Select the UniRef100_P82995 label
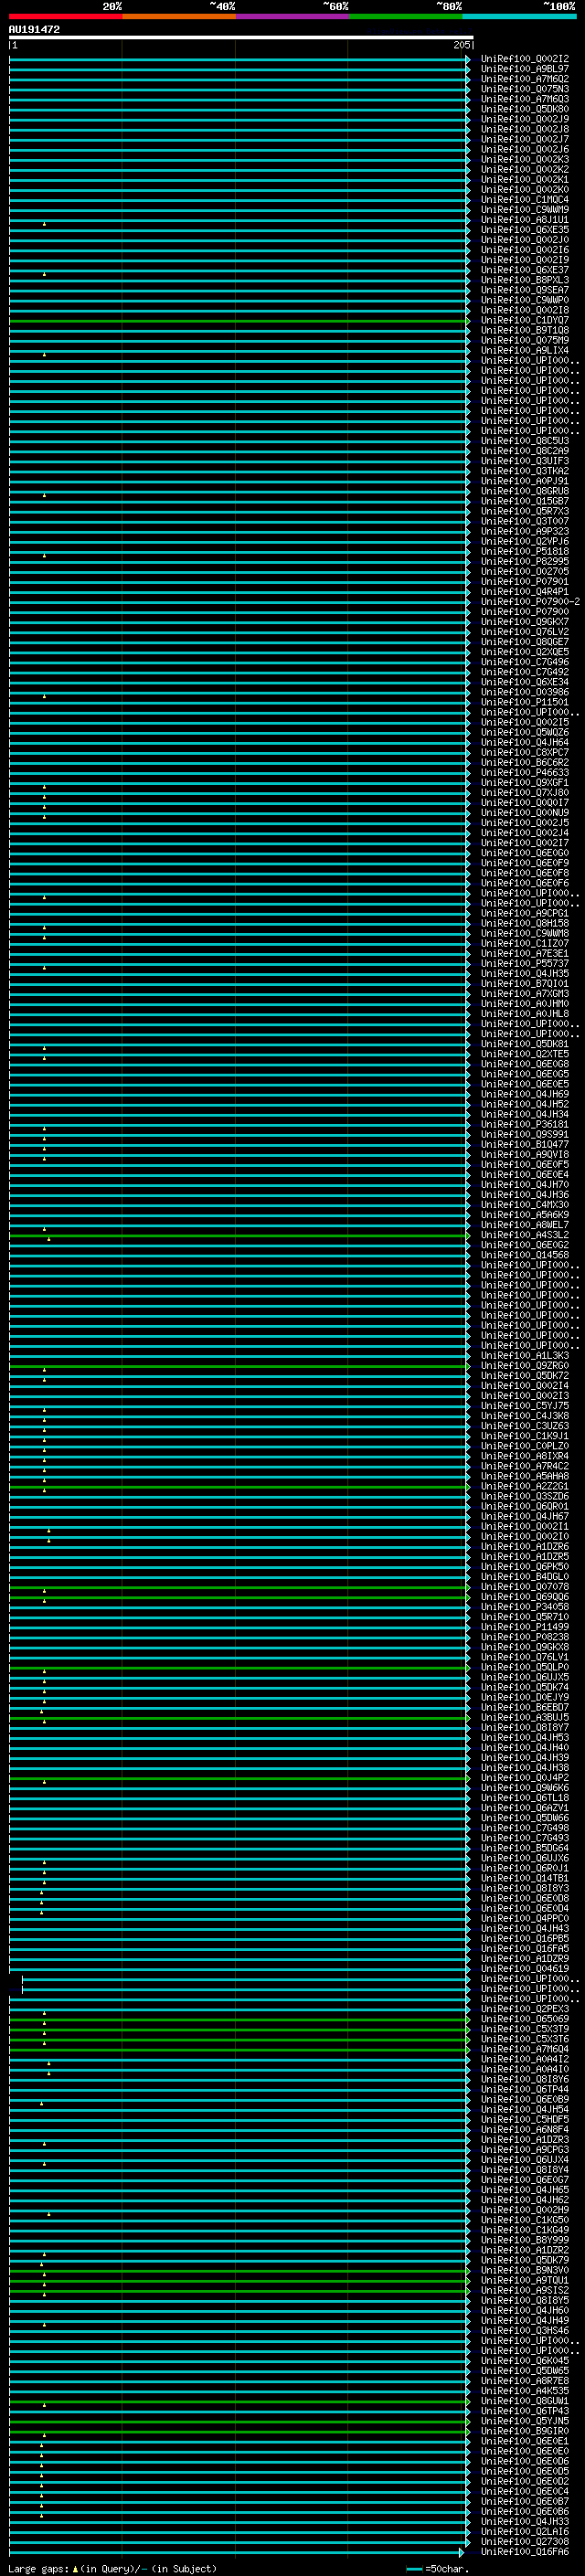The width and height of the screenshot is (585, 2576). click(525, 561)
